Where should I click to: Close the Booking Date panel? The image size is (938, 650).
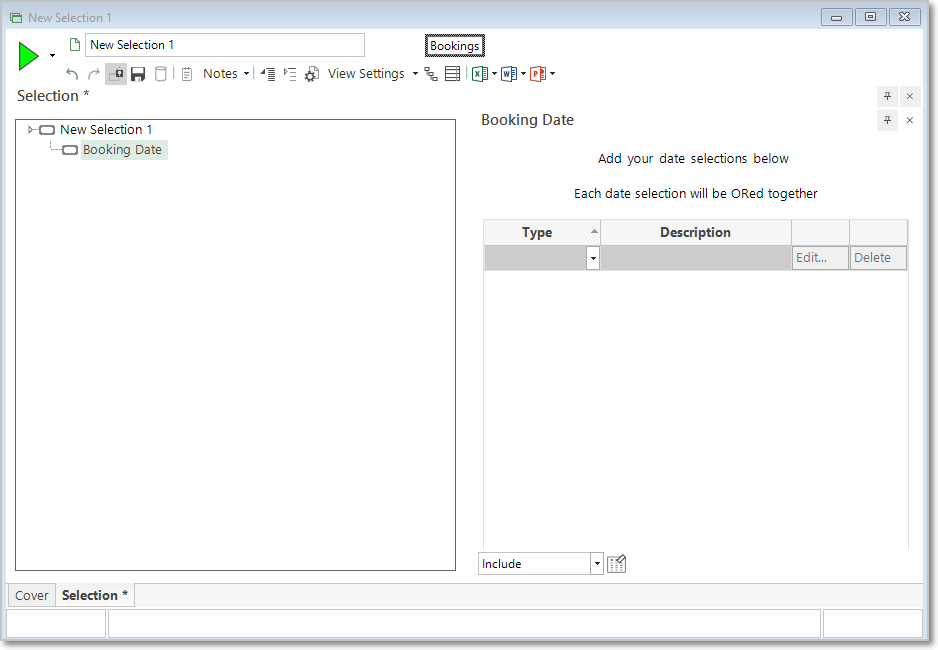click(910, 120)
